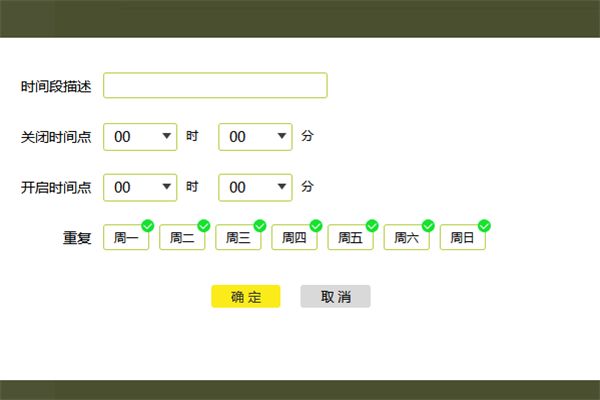The image size is (600, 400).
Task: Click the green checkmark on 周五
Action: coord(372,225)
